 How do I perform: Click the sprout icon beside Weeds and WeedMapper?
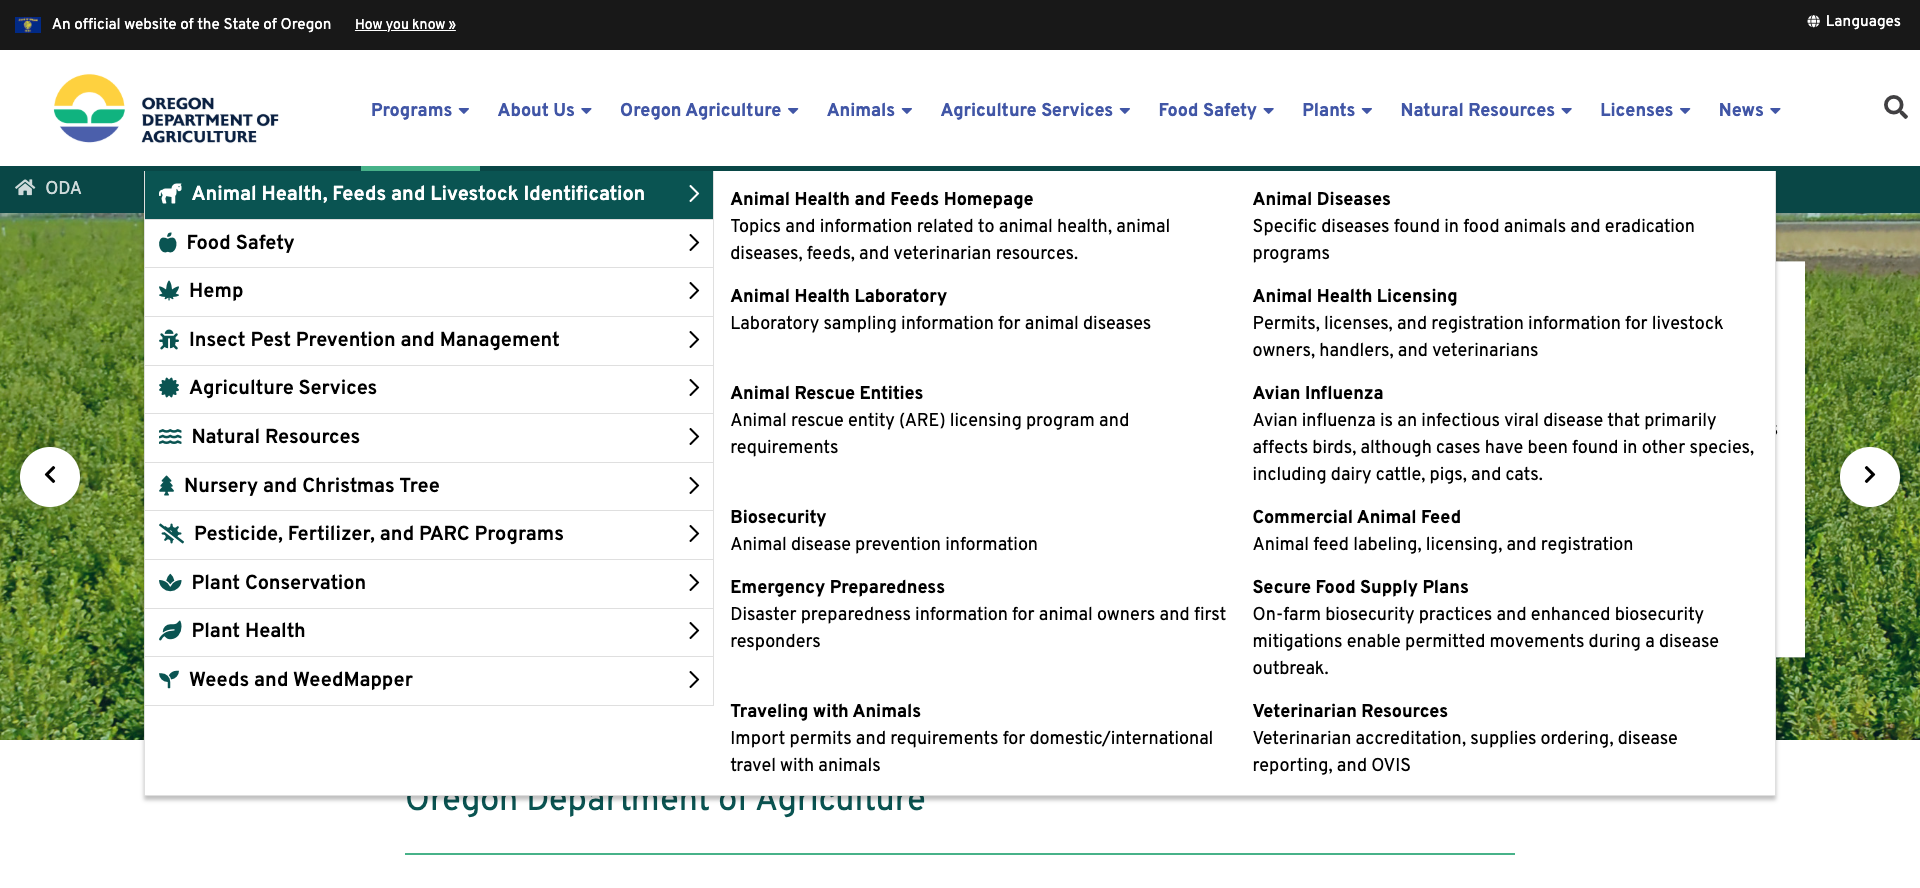(169, 680)
